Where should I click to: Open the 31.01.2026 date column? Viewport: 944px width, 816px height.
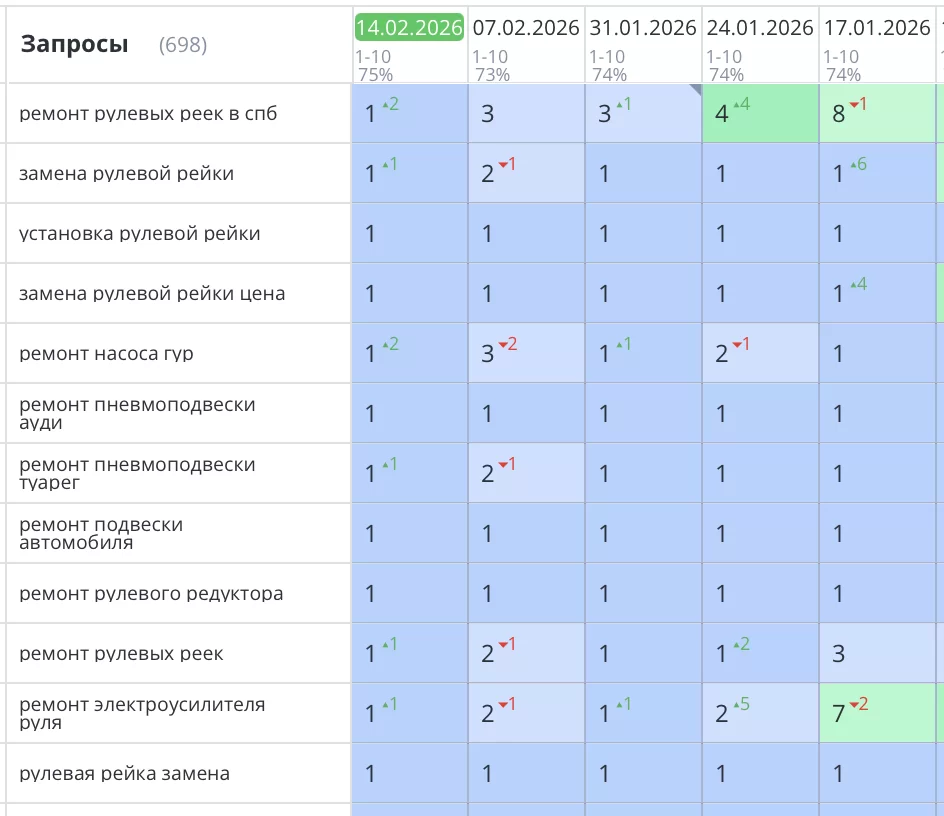pos(643,27)
